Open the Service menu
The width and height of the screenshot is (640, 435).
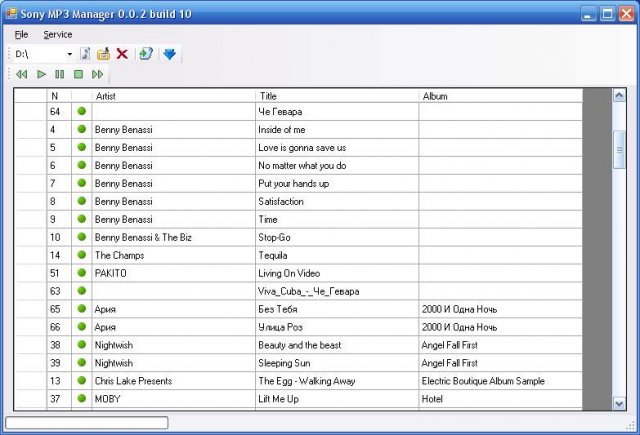tap(58, 34)
